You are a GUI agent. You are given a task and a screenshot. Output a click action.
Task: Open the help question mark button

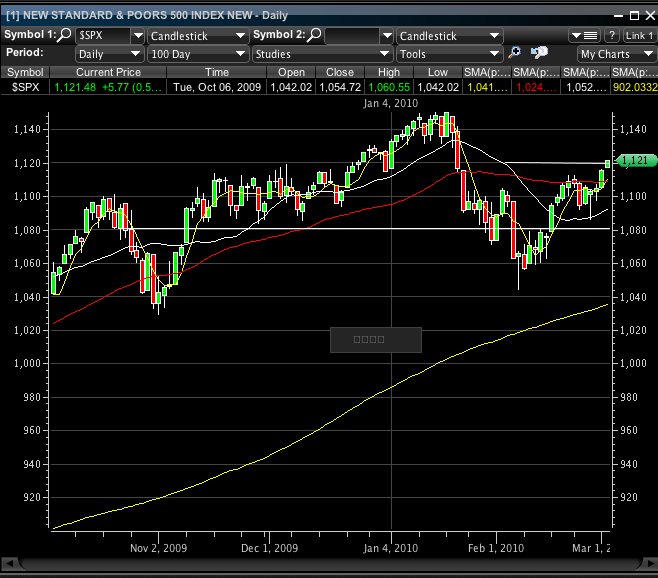pyautogui.click(x=611, y=35)
